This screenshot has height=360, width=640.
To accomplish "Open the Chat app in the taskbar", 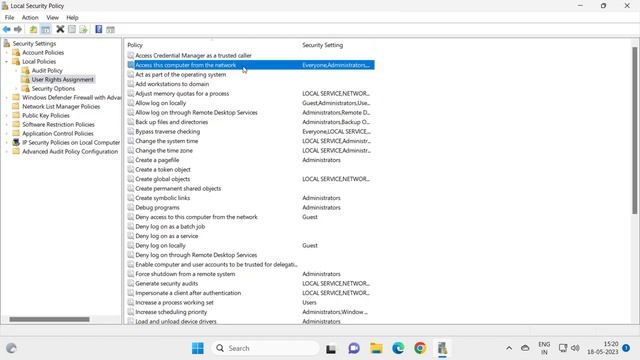I will (x=354, y=348).
